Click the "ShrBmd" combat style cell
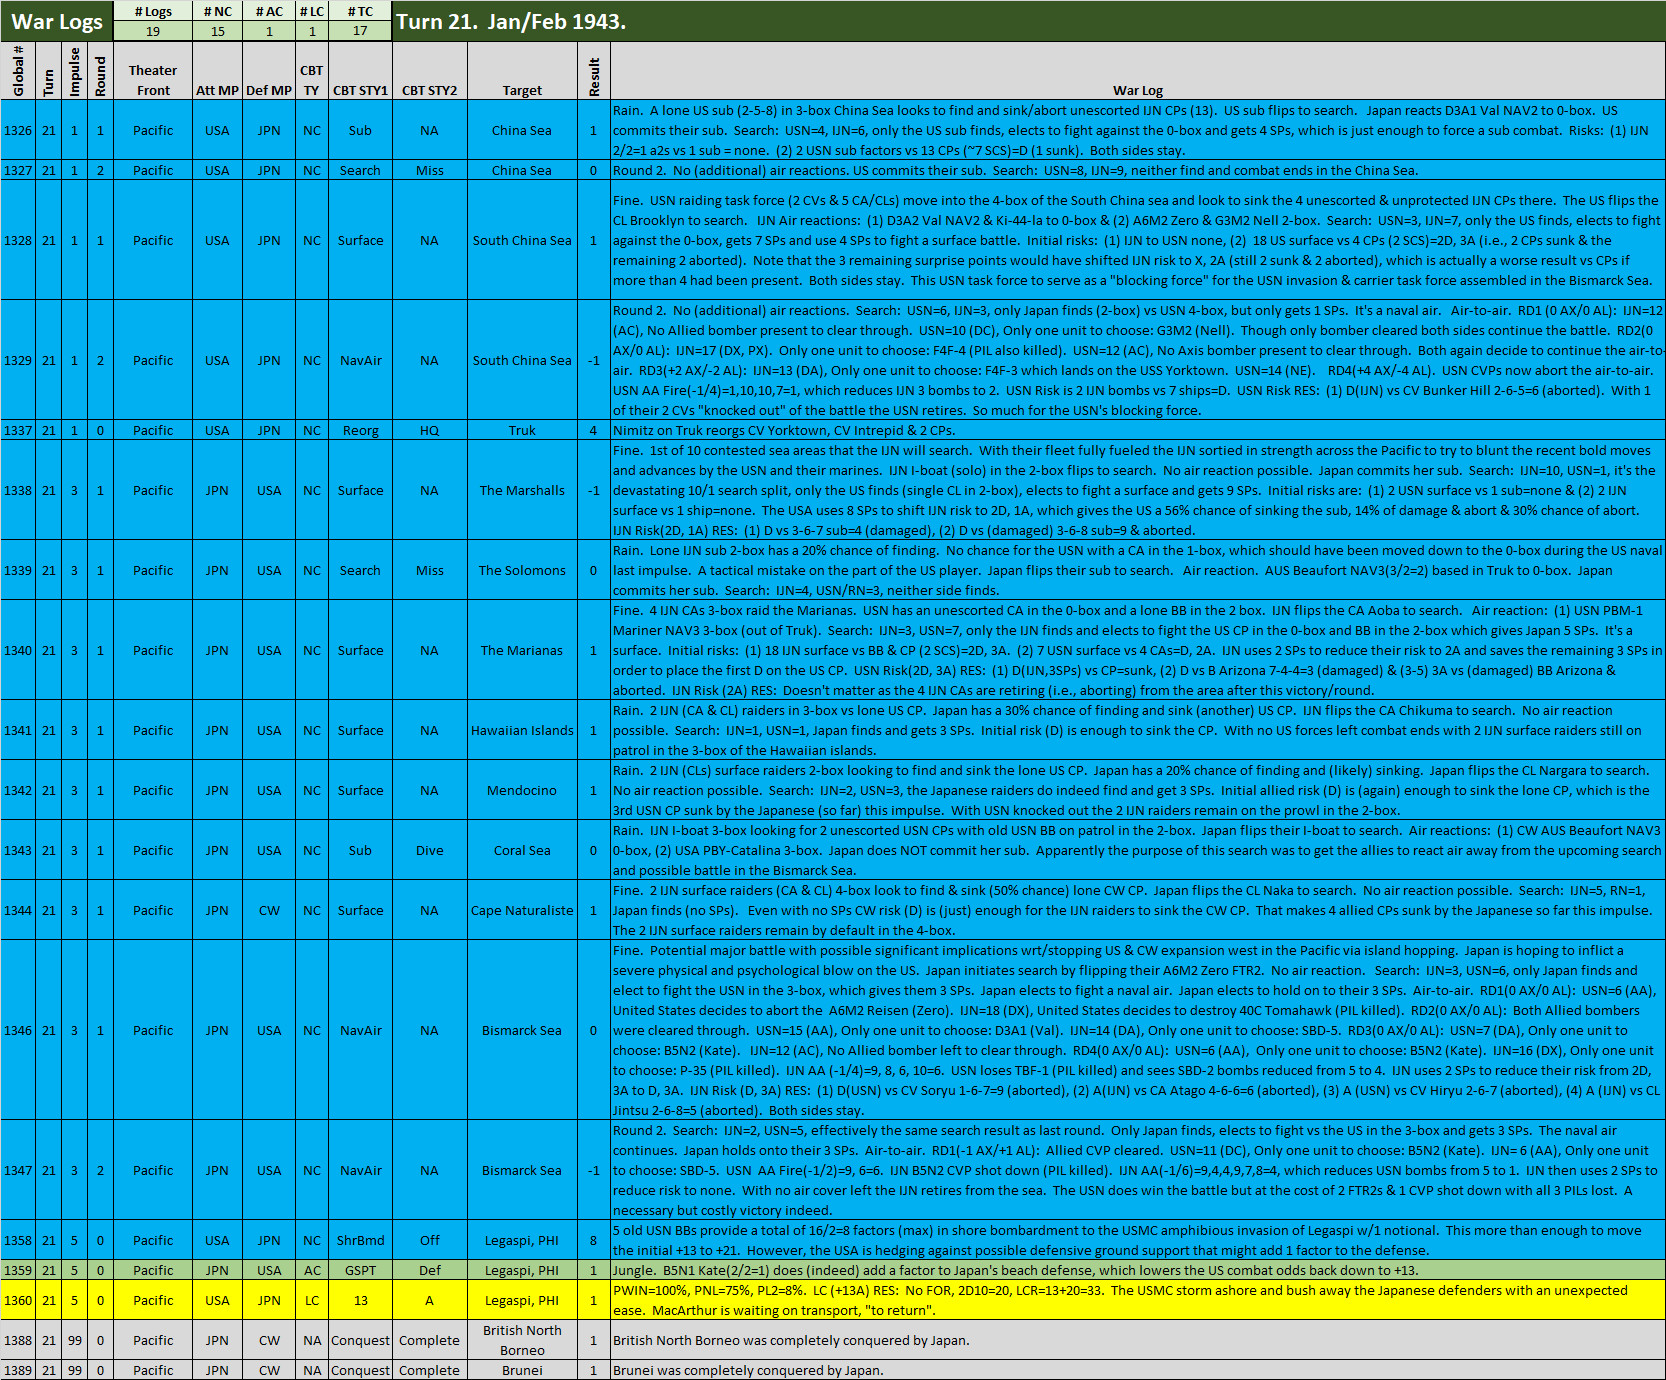Screen dimensions: 1666x1380 (x=360, y=1240)
